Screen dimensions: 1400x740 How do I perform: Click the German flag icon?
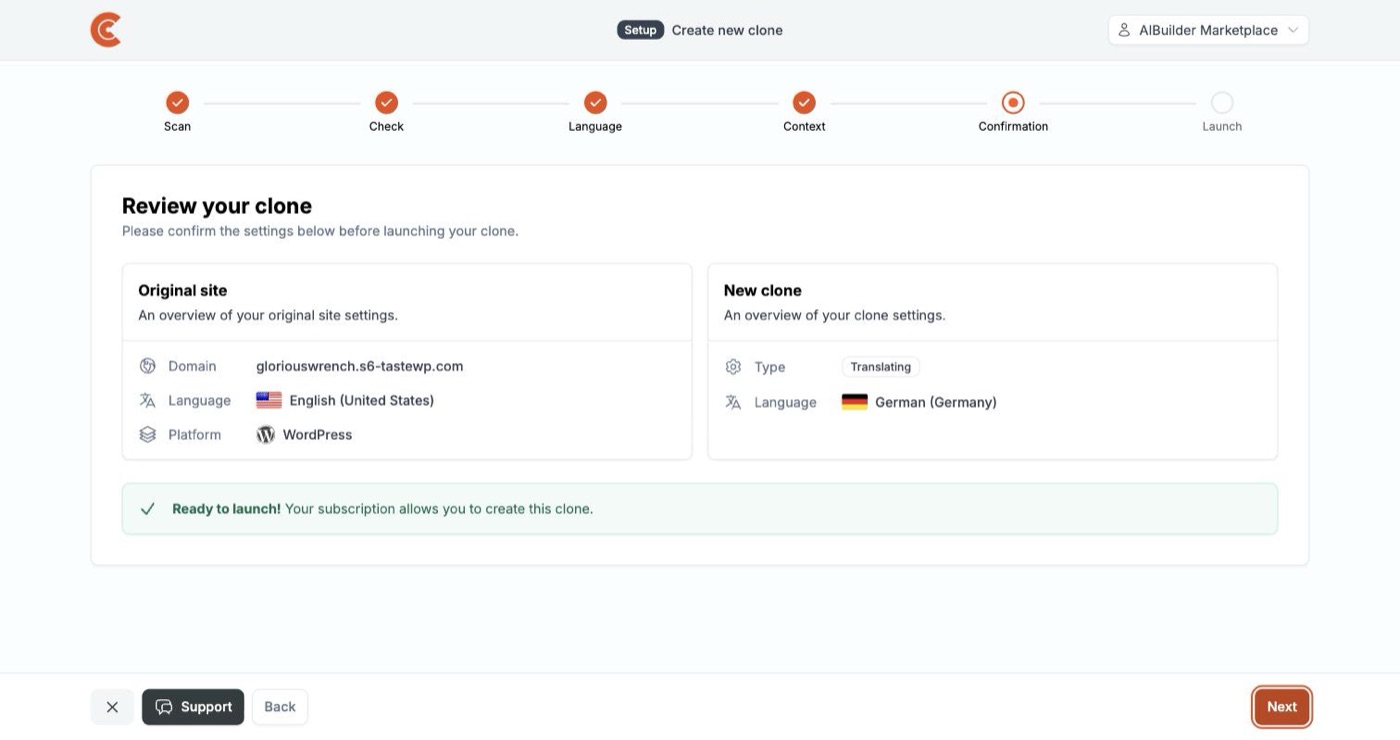(854, 402)
